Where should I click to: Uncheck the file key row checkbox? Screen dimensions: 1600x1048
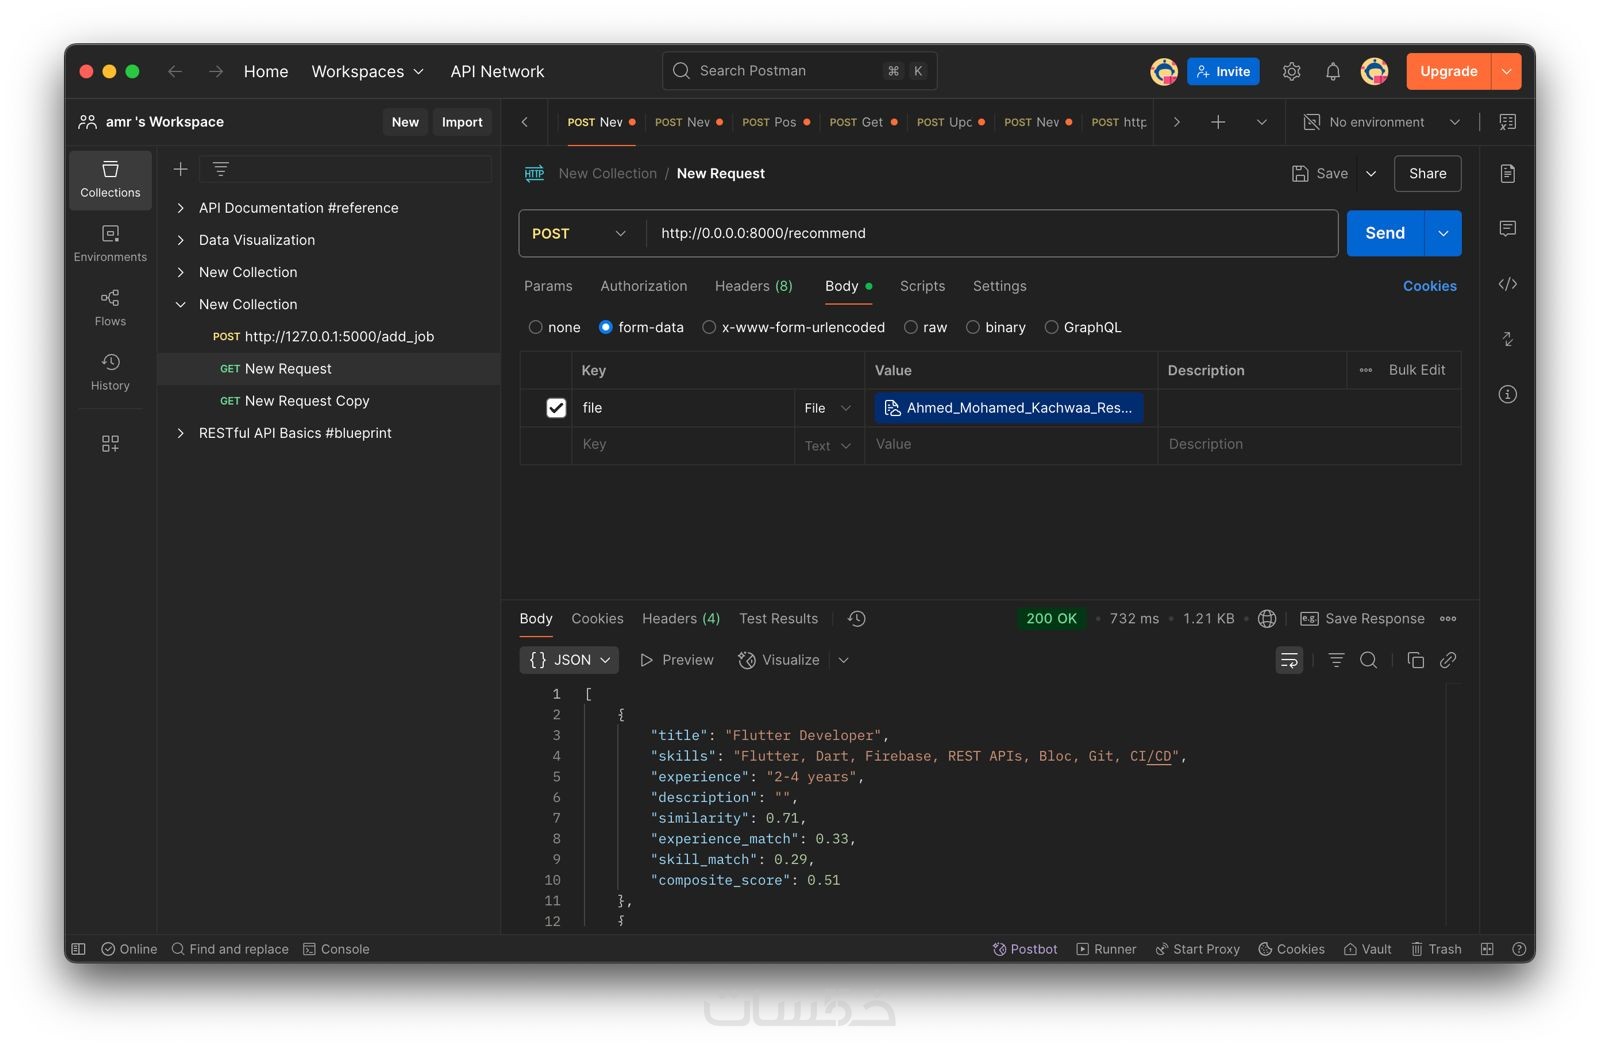[556, 408]
